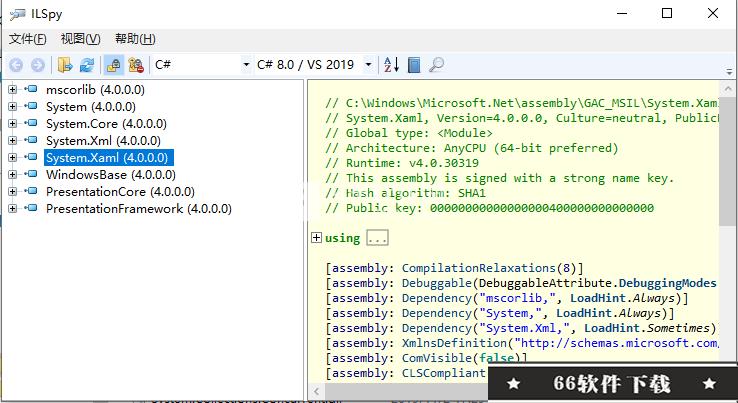Image resolution: width=738 pixels, height=403 pixels.
Task: Expand the System.Xaml node
Action: [13, 157]
